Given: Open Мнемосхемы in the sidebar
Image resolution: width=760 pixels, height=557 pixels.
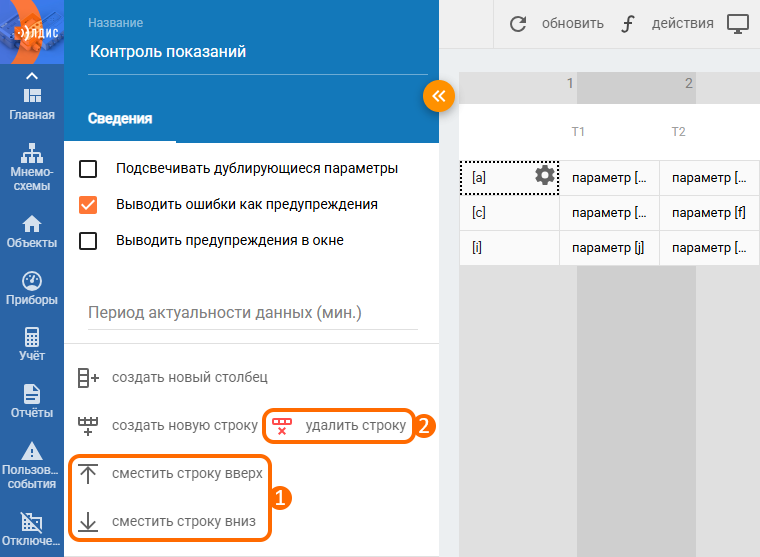Looking at the screenshot, I should click(32, 166).
